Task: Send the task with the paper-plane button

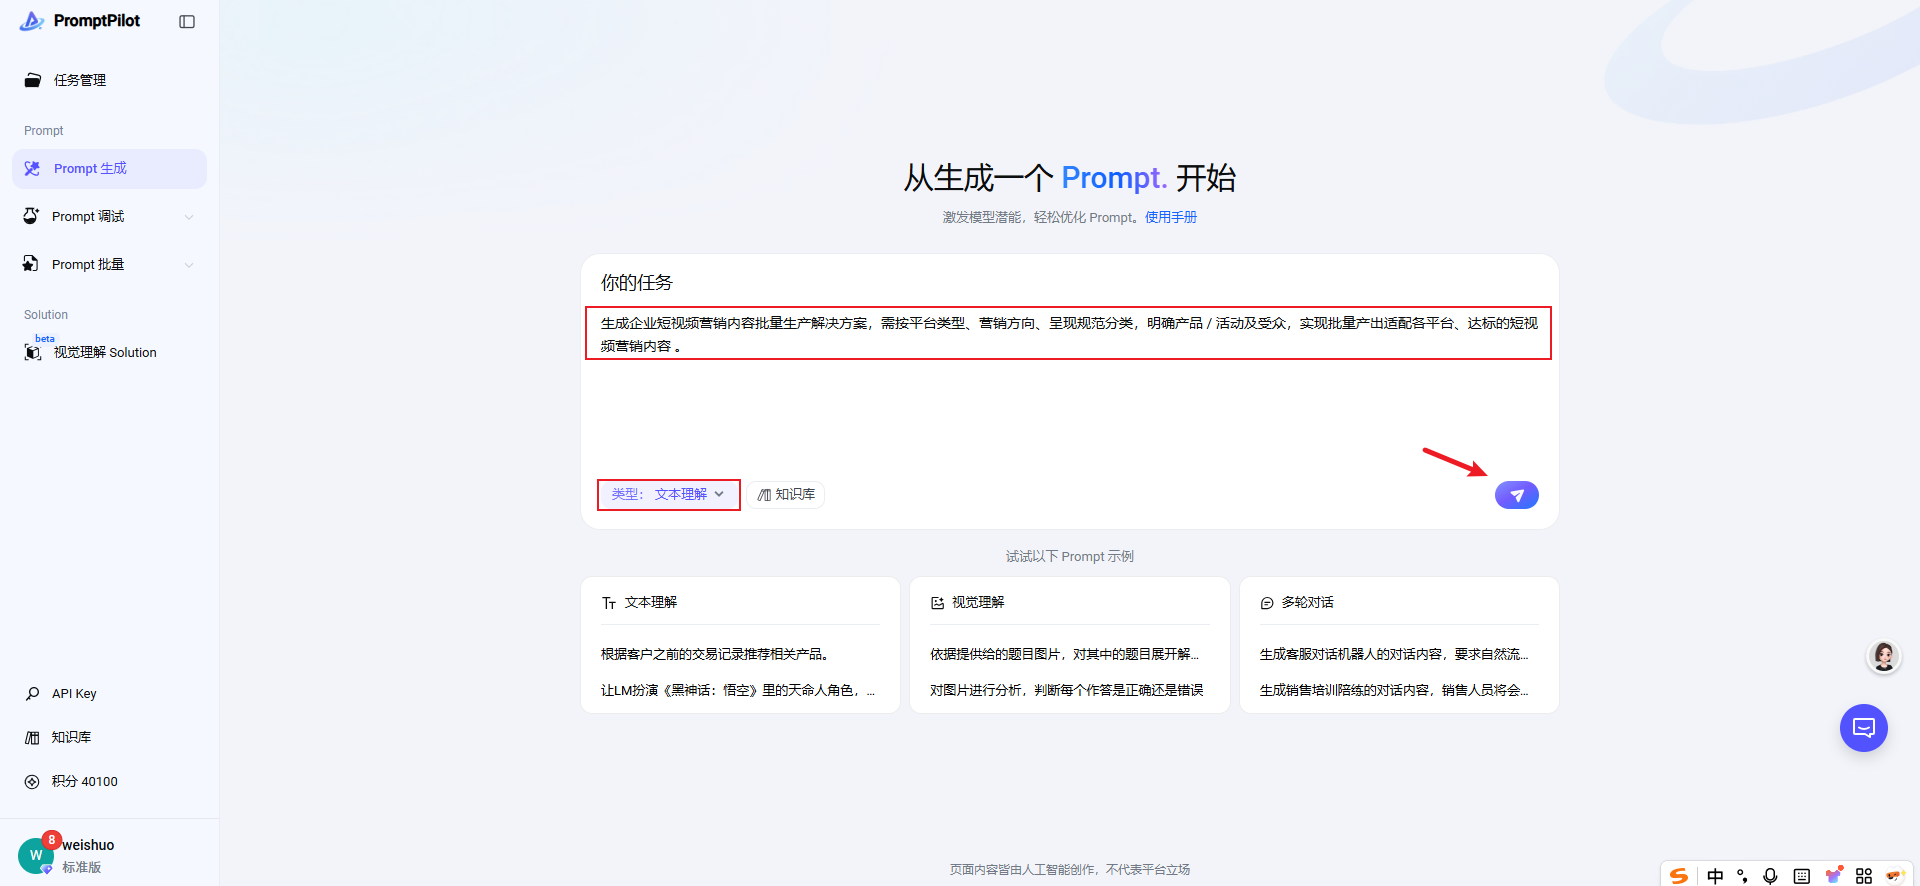Action: pos(1517,495)
